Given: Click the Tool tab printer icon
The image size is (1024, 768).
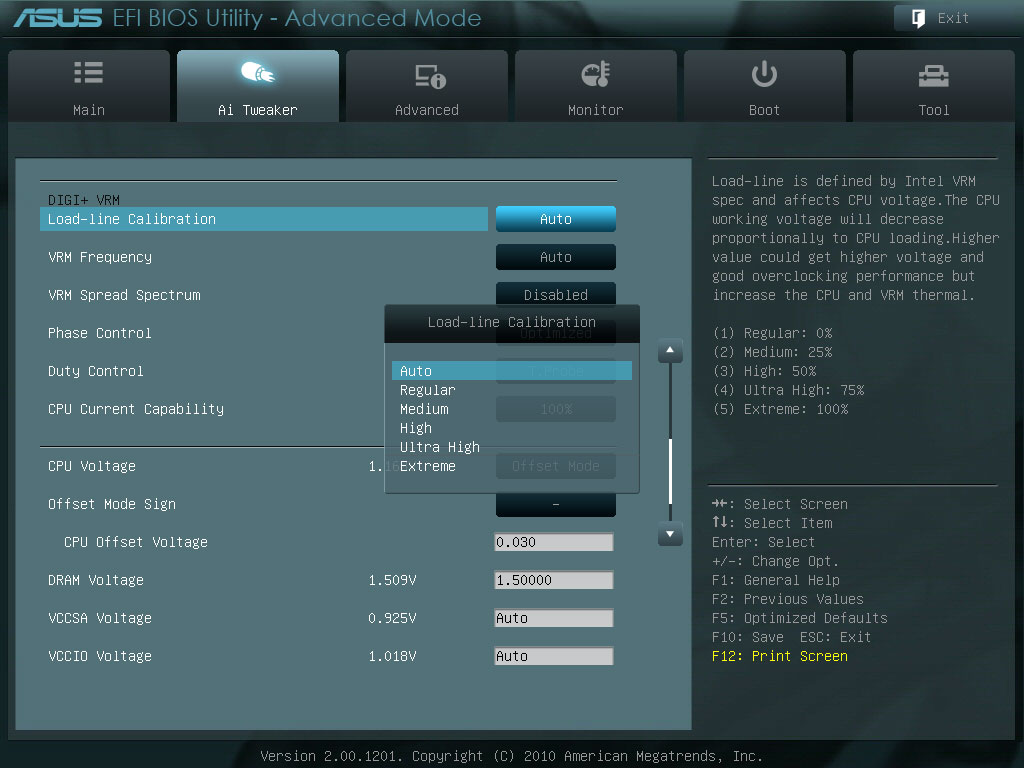Looking at the screenshot, I should (934, 76).
